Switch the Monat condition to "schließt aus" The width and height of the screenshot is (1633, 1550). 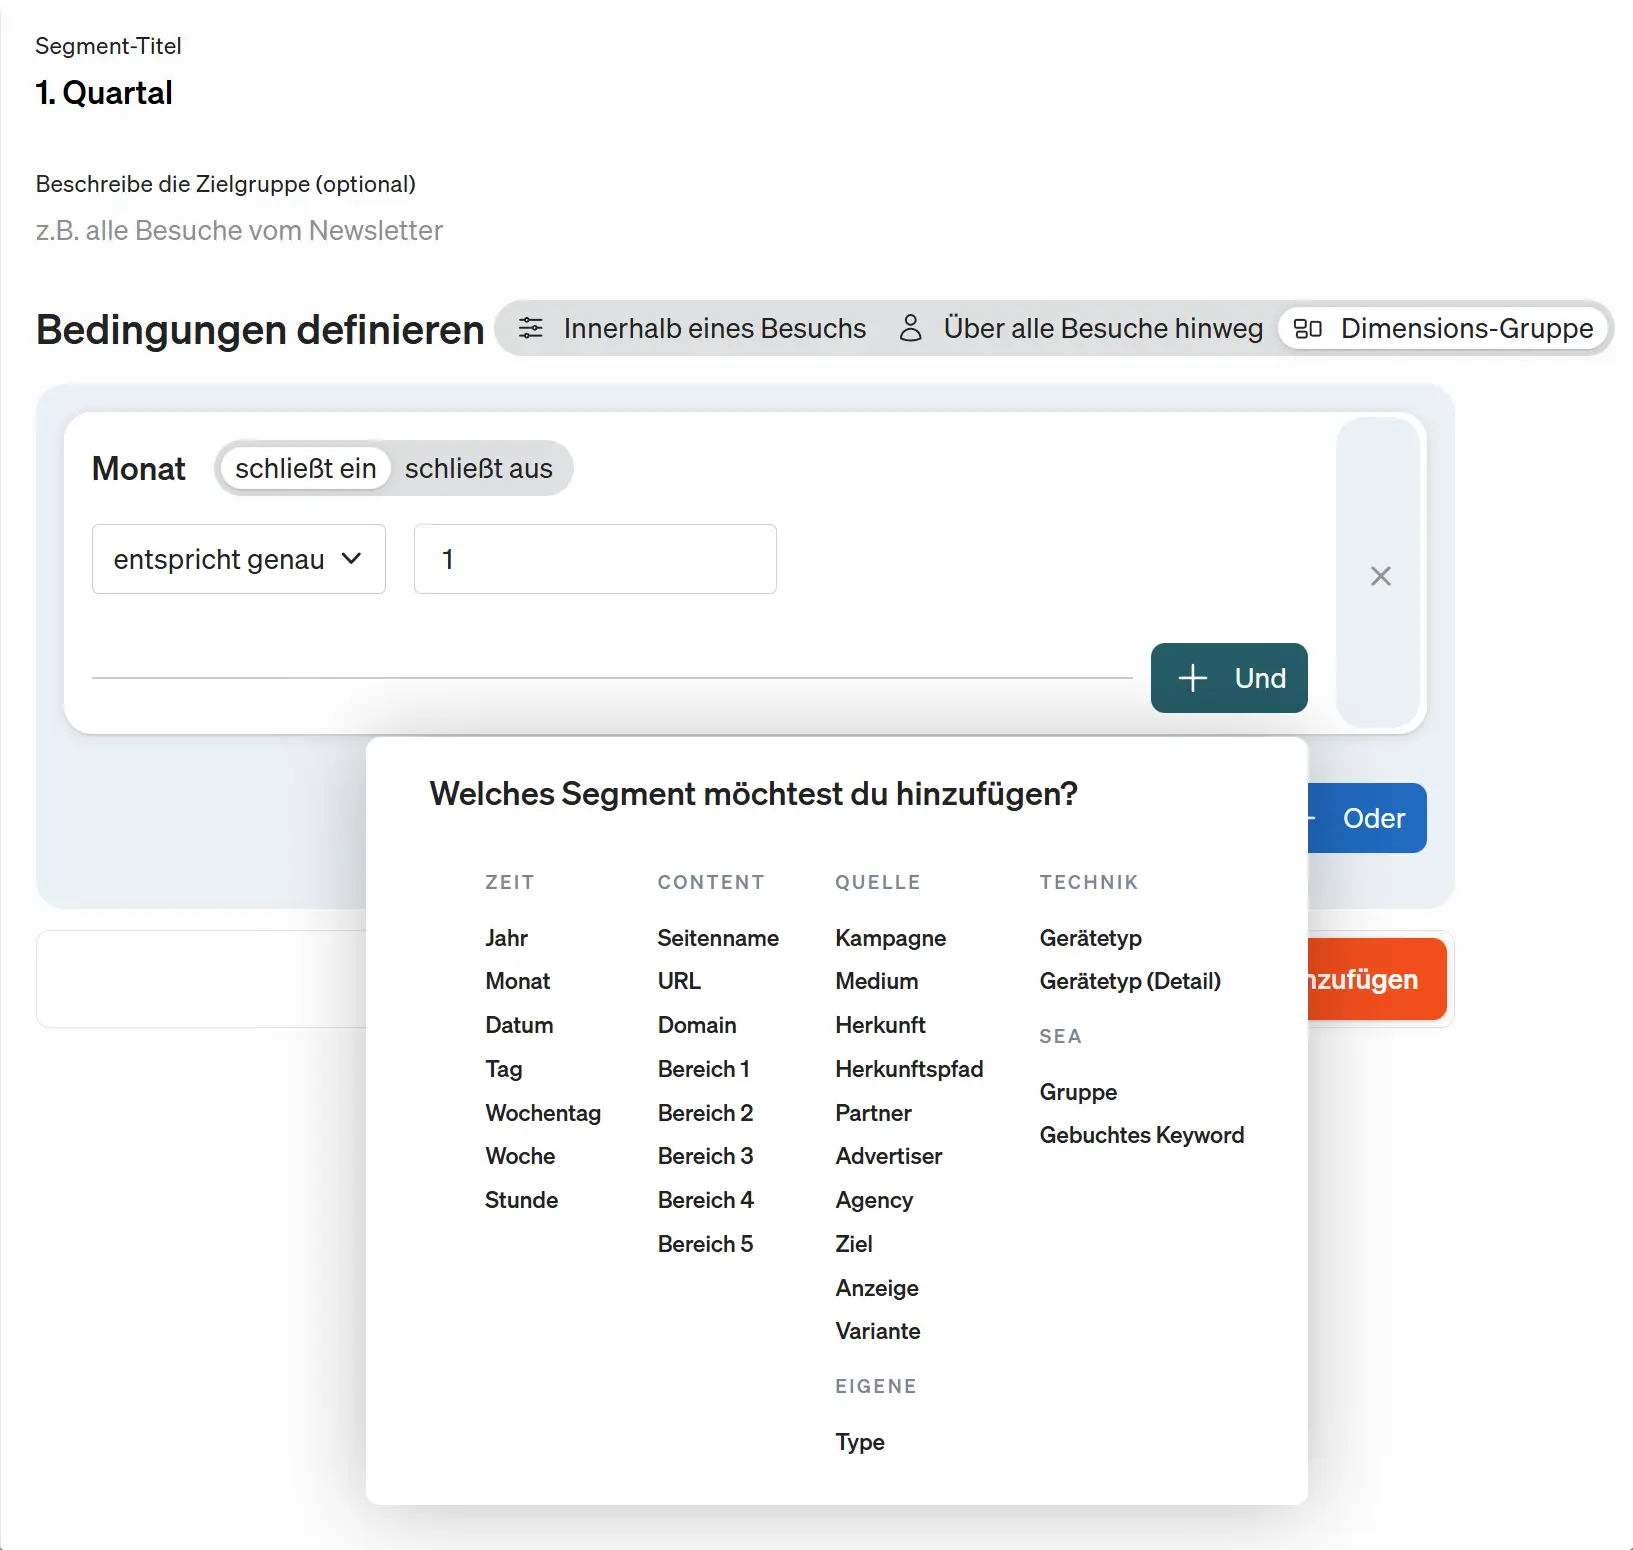(x=478, y=467)
